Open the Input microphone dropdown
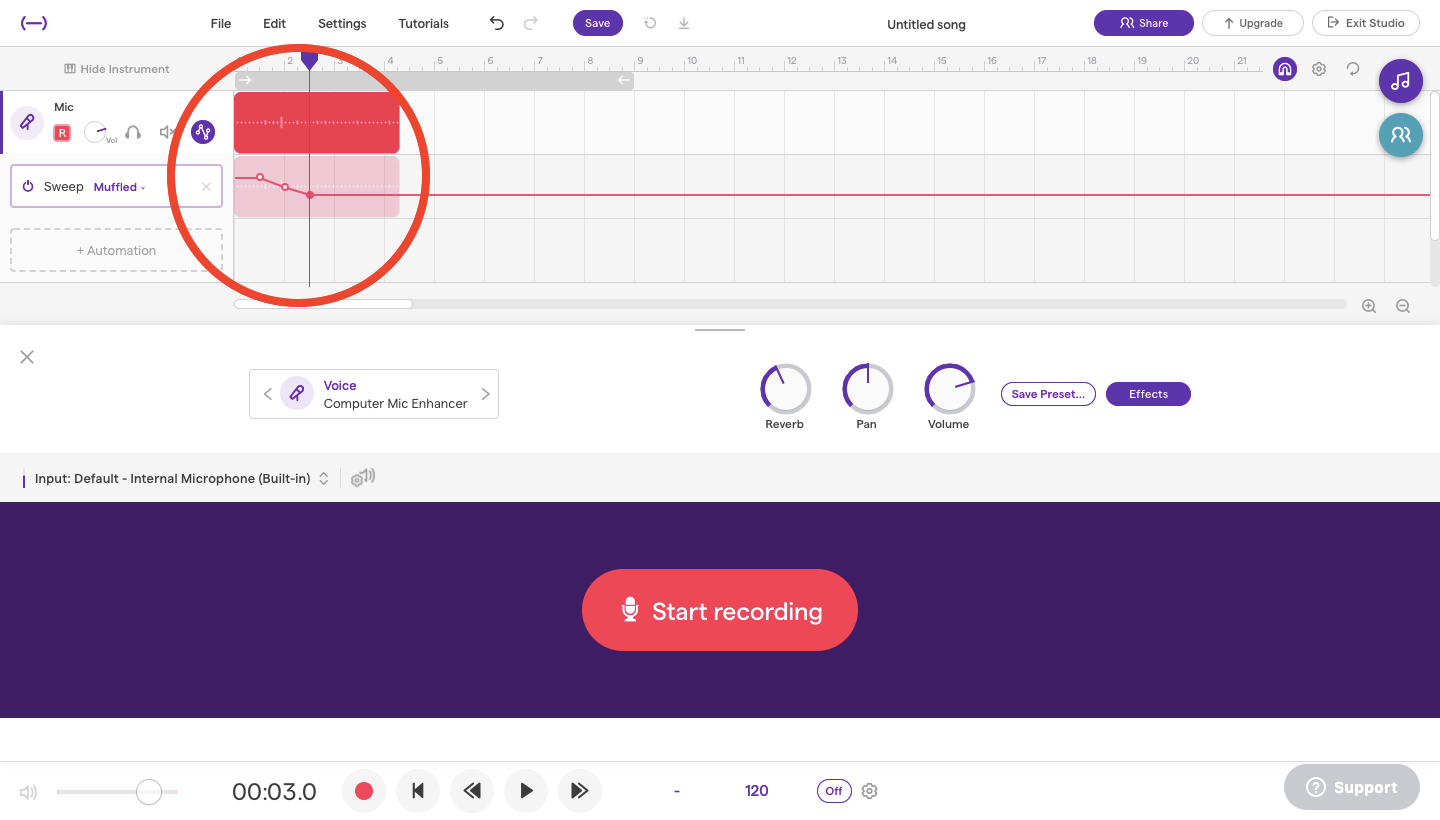The image size is (1440, 820). [182, 479]
